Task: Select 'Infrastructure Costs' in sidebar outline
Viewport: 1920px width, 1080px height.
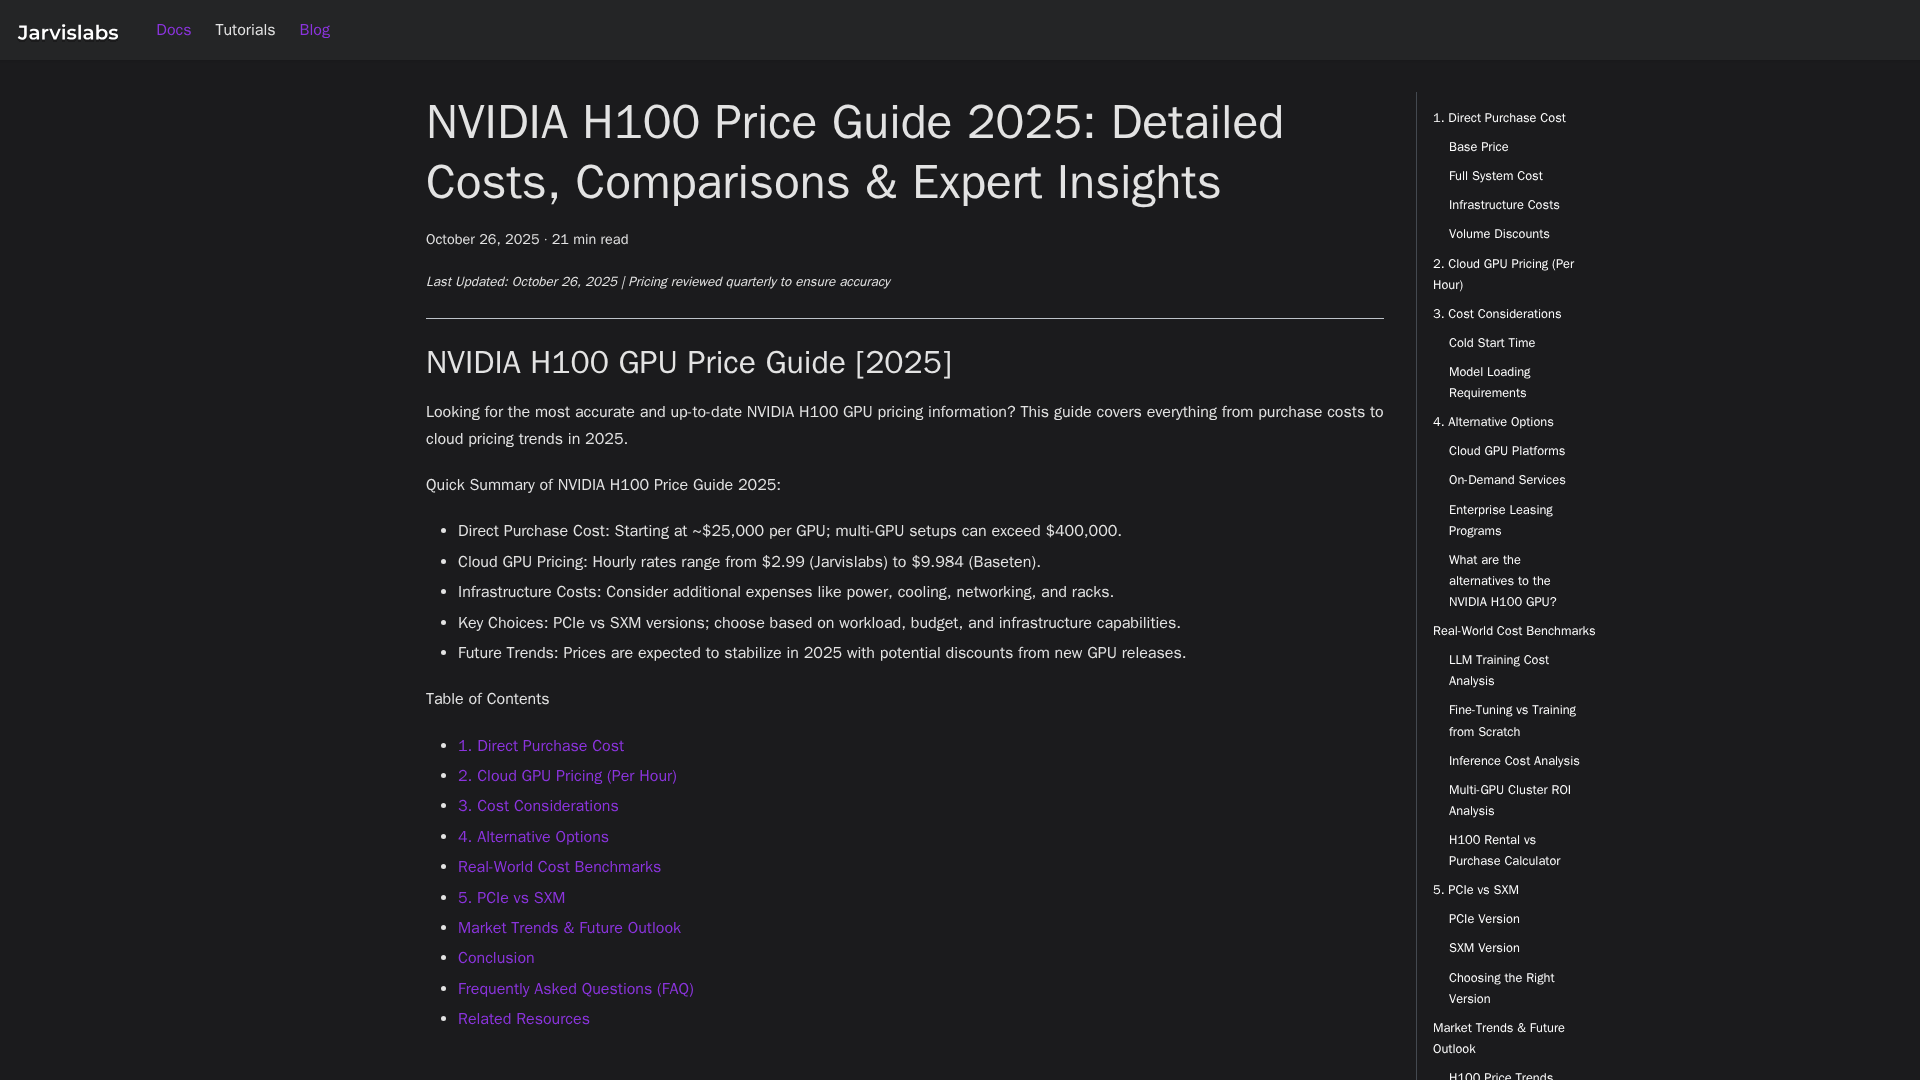Action: pos(1503,205)
